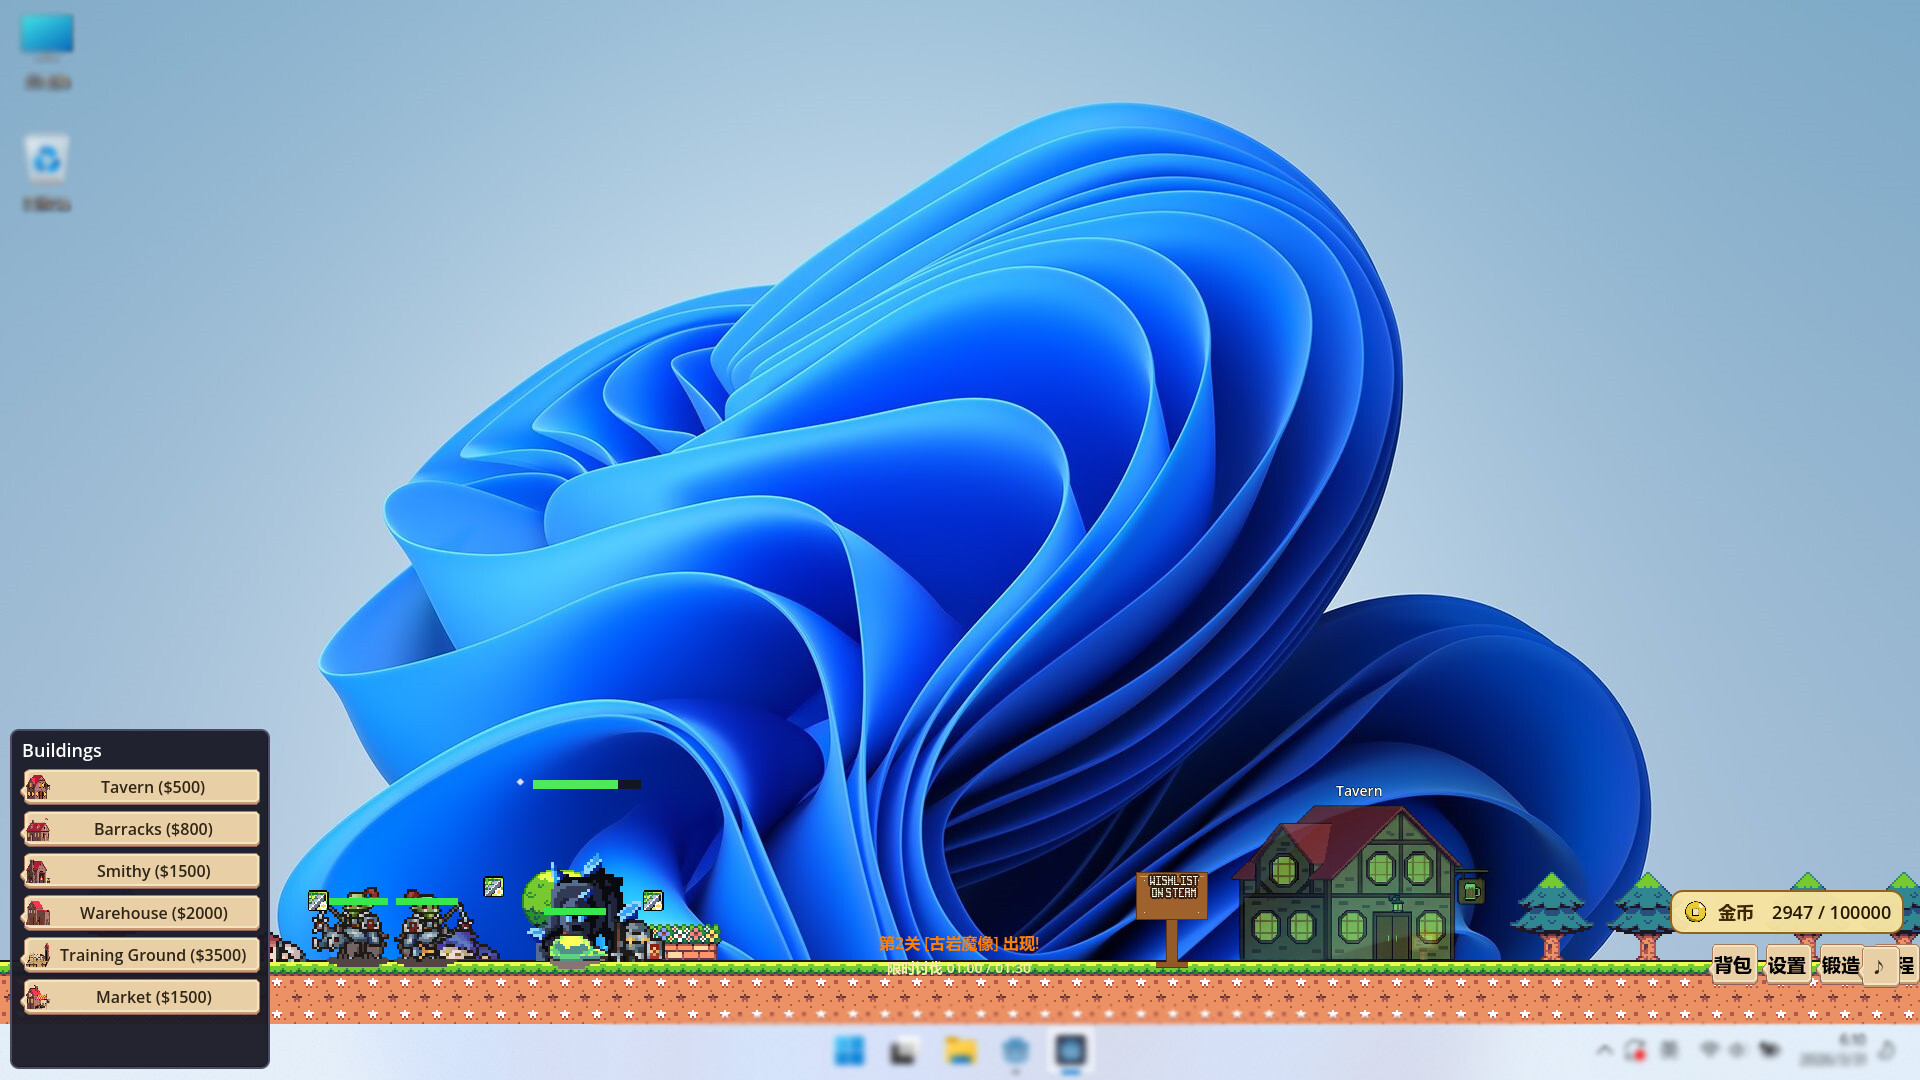Screen dimensions: 1920x1080
Task: Click the Tavern building icon in list
Action: 38,787
